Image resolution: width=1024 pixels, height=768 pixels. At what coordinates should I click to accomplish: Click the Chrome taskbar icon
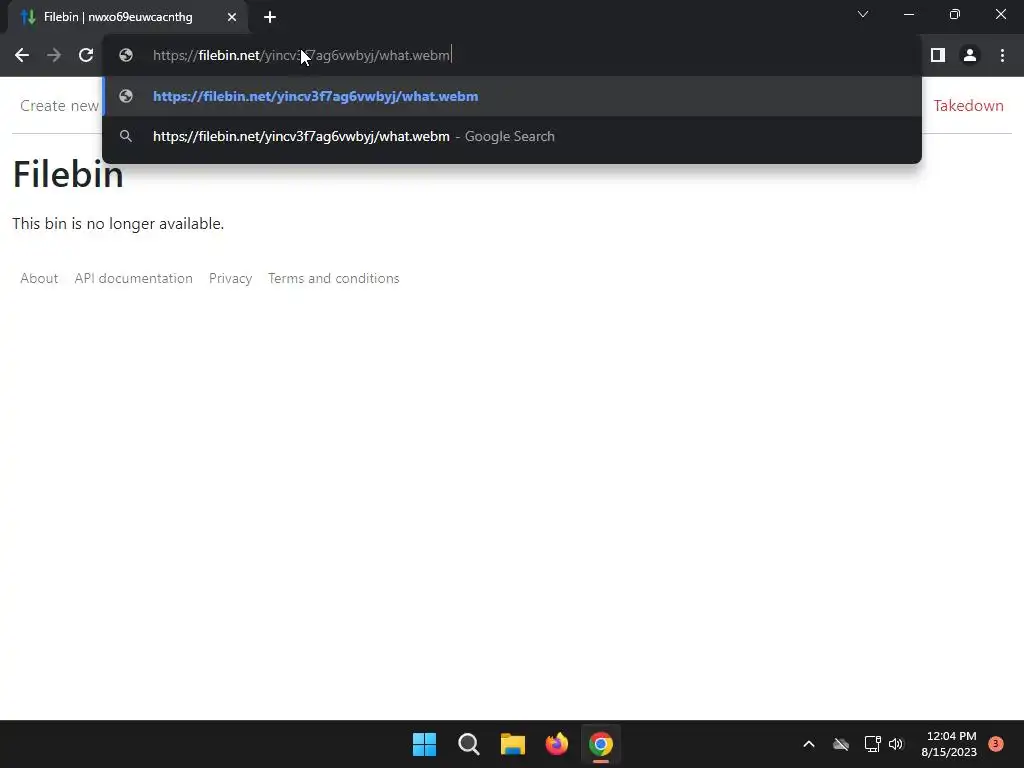coord(601,744)
